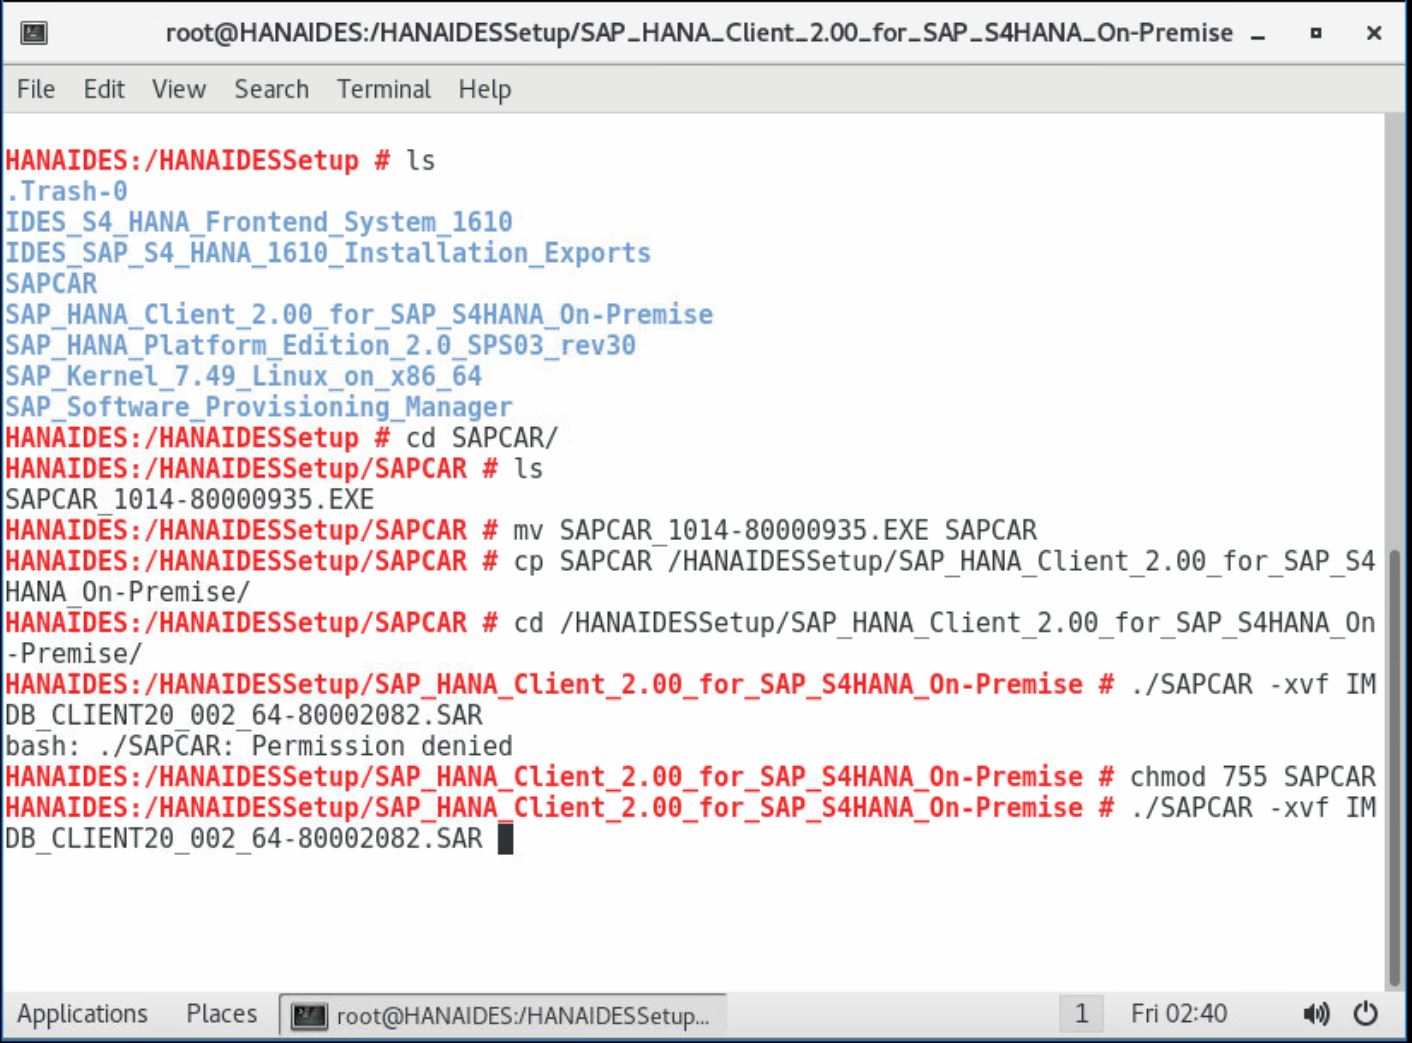Click the terminal icon on the taskbar window button
The image size is (1412, 1043).
pyautogui.click(x=309, y=1014)
